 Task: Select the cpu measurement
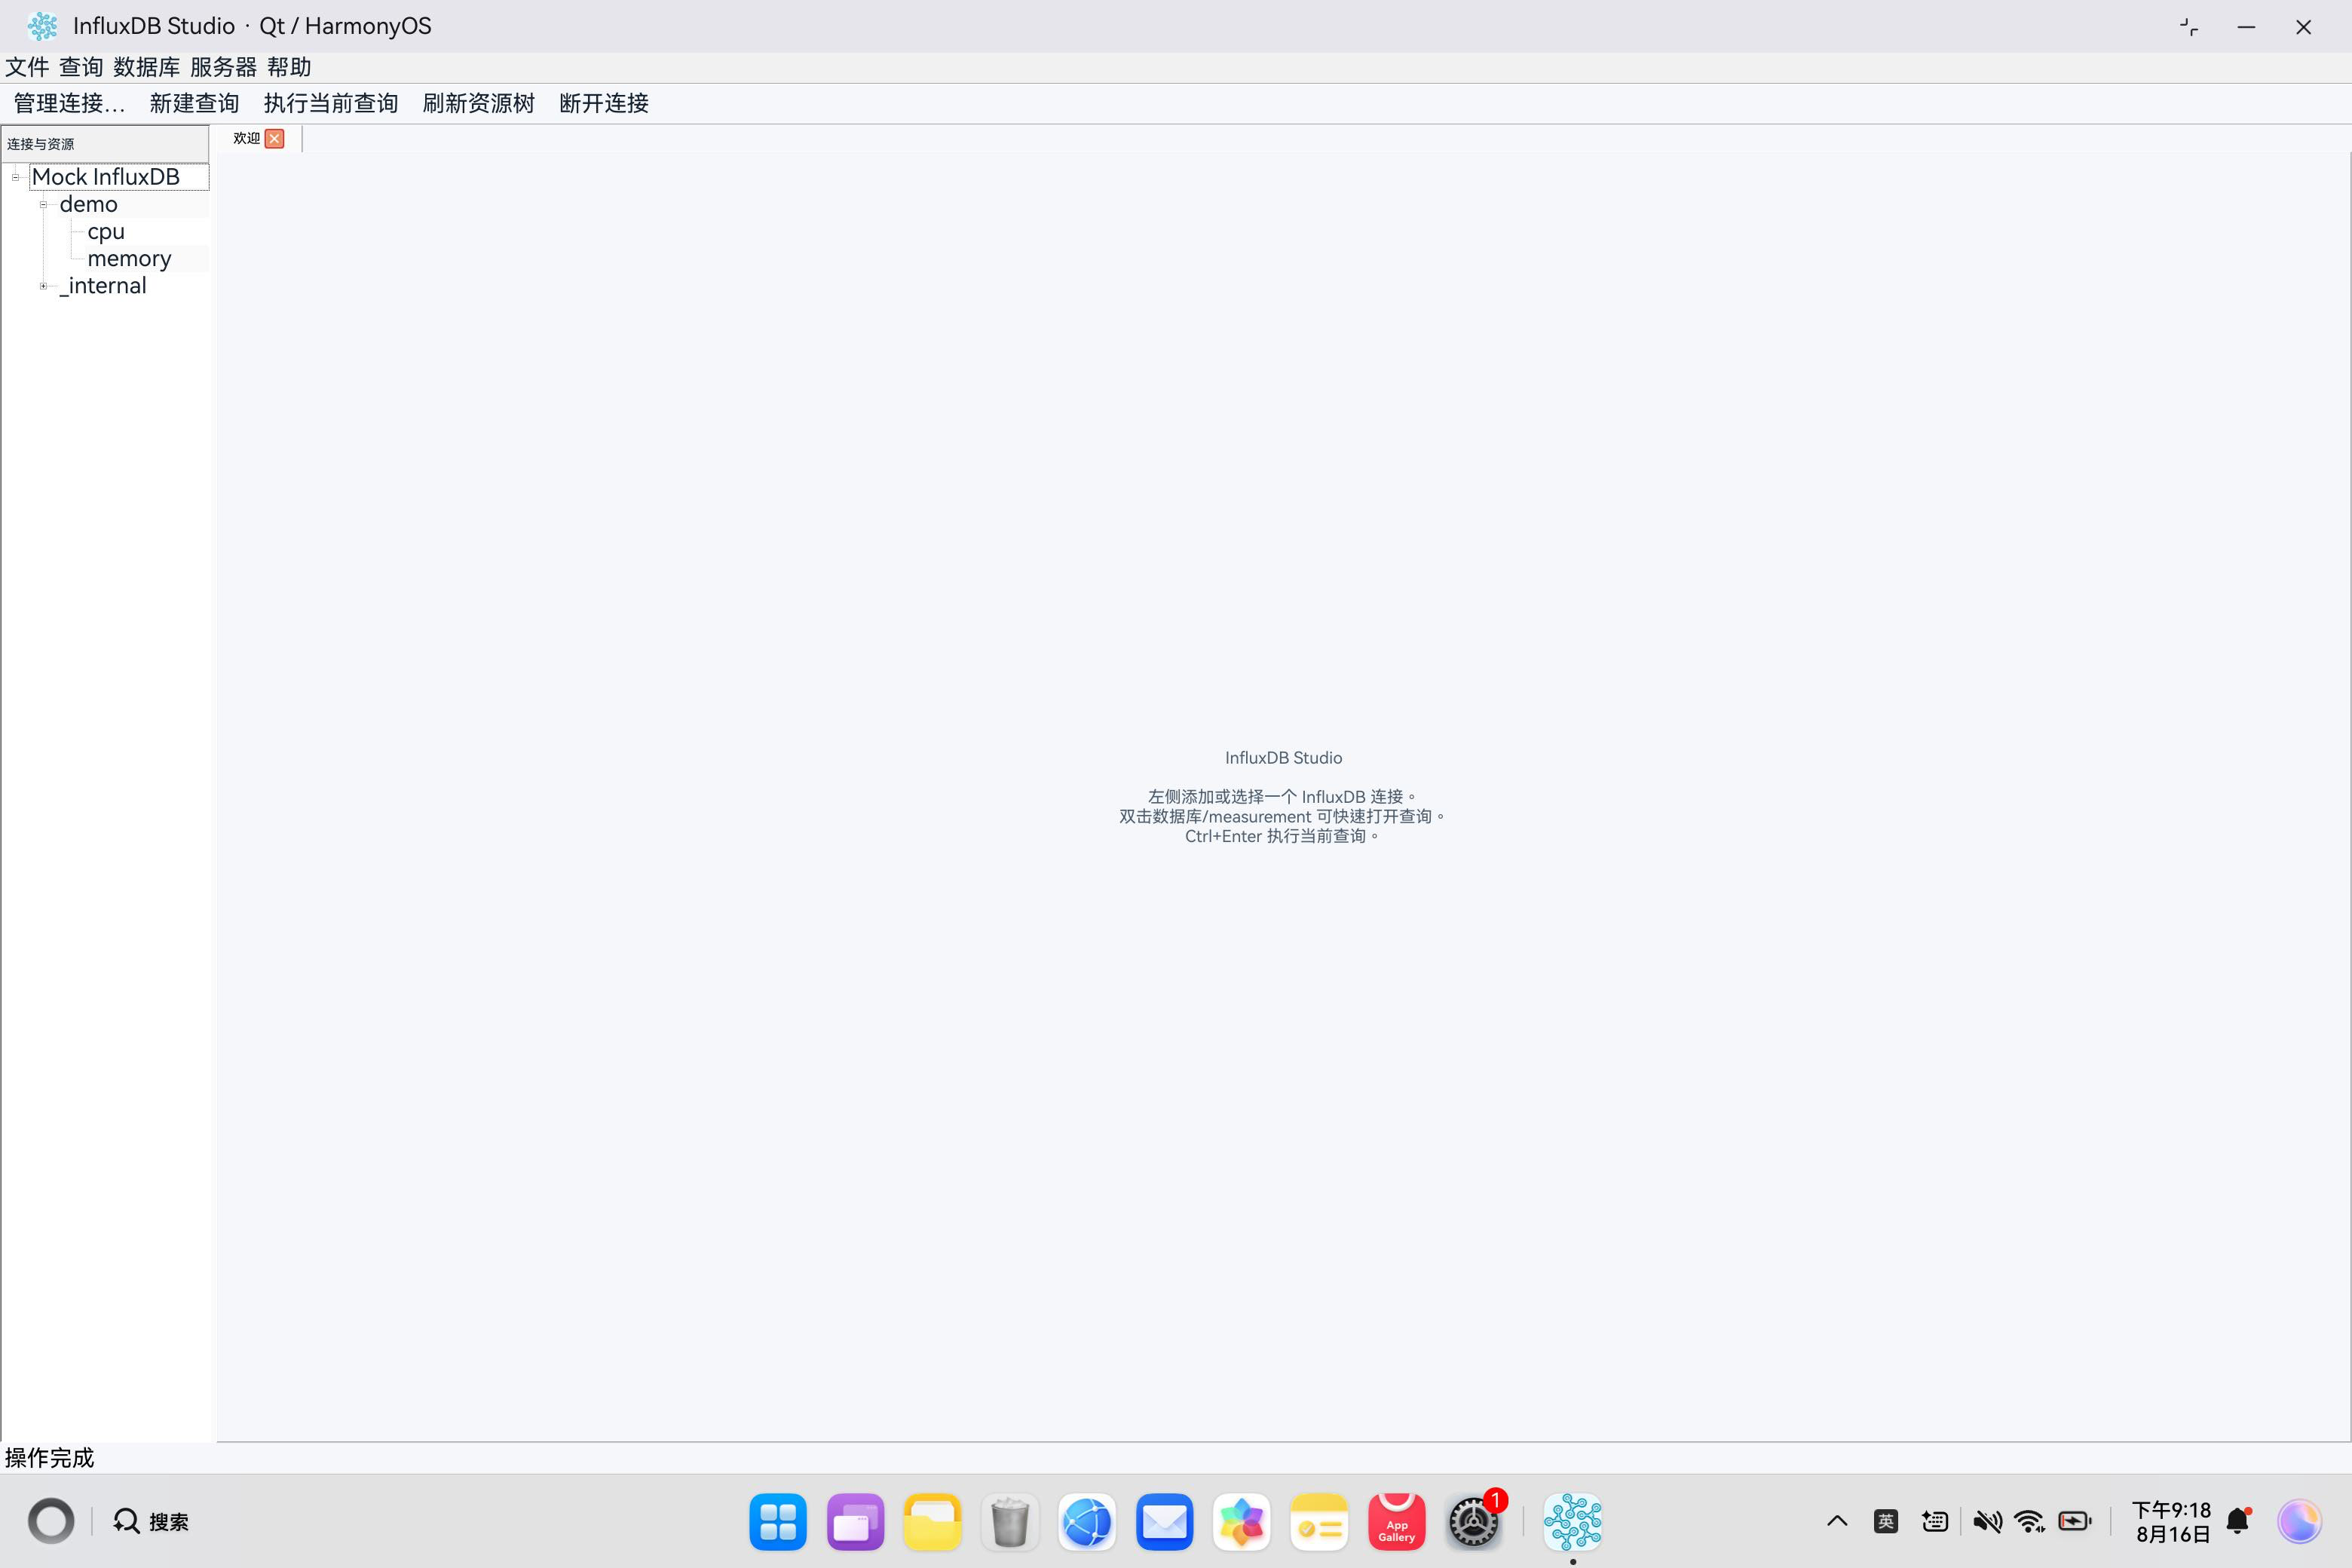pos(106,231)
